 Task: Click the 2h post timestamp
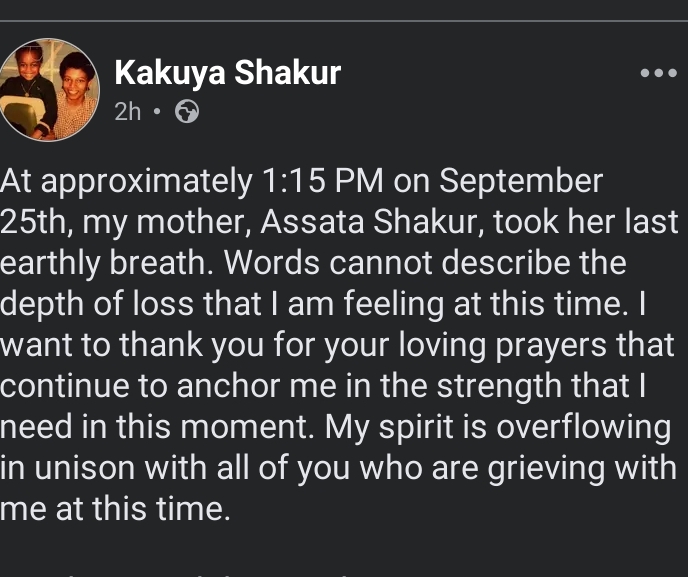[128, 112]
